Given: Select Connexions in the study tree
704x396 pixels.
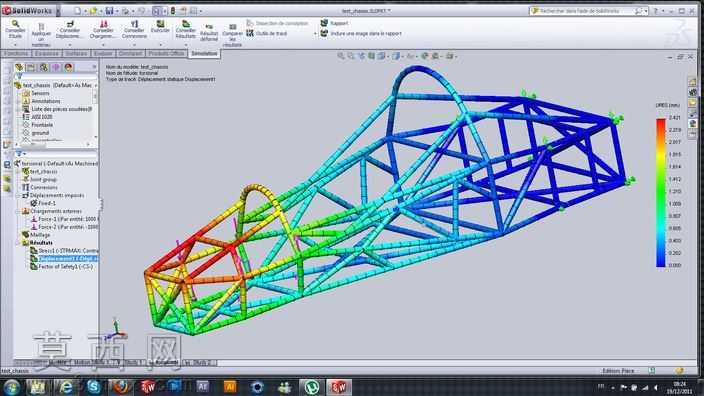Looking at the screenshot, I should coord(40,187).
